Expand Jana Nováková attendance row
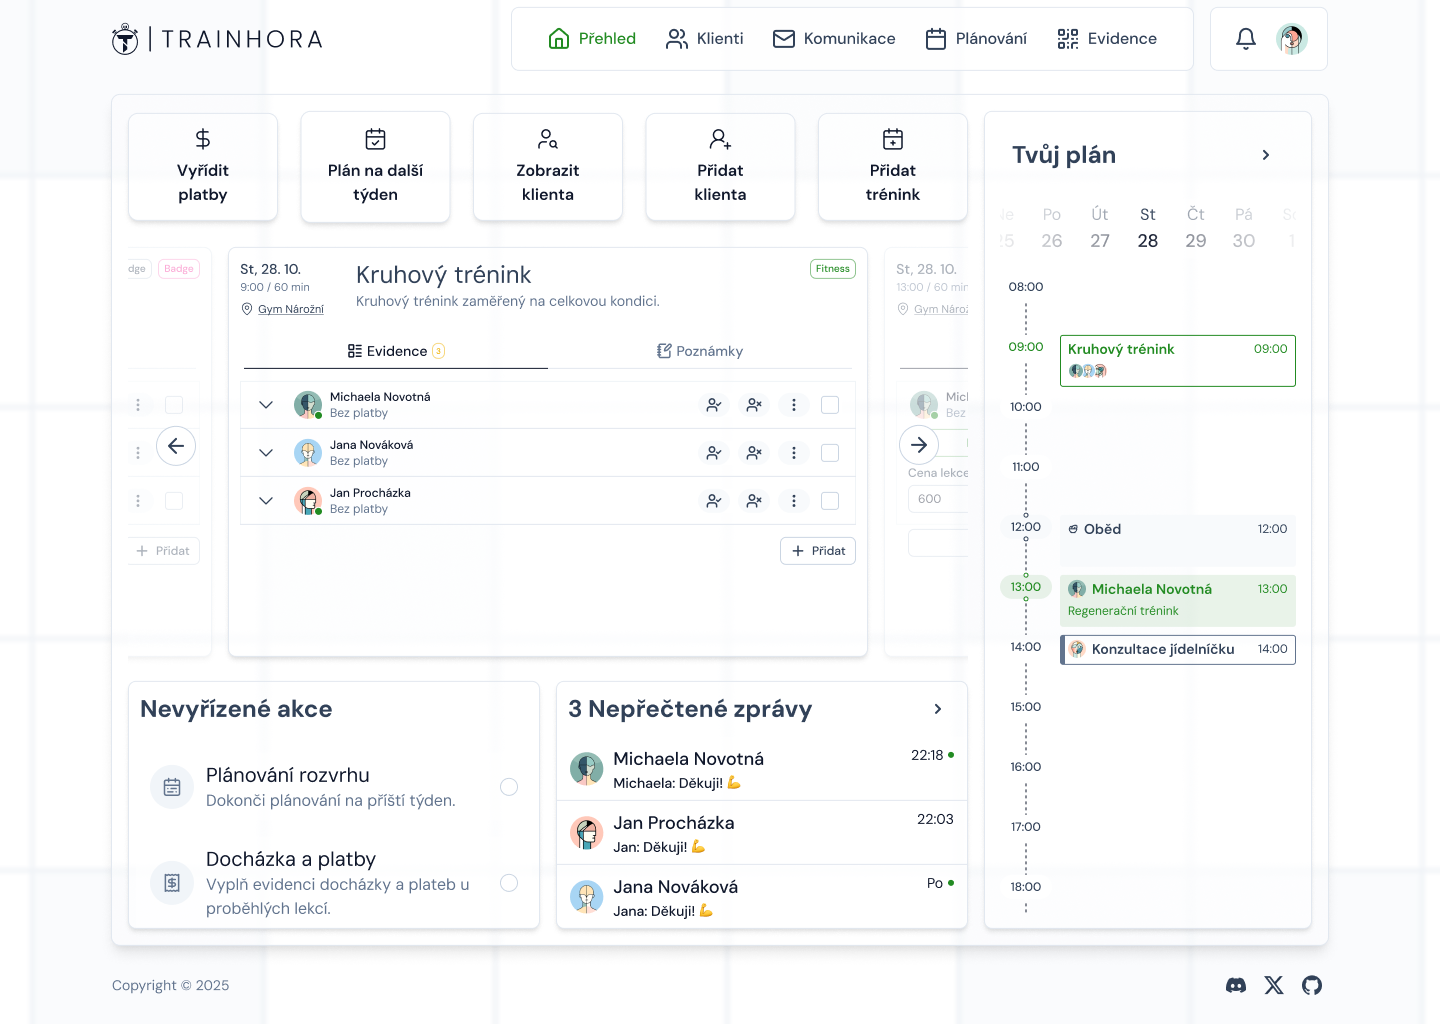The height and width of the screenshot is (1024, 1440). click(266, 453)
